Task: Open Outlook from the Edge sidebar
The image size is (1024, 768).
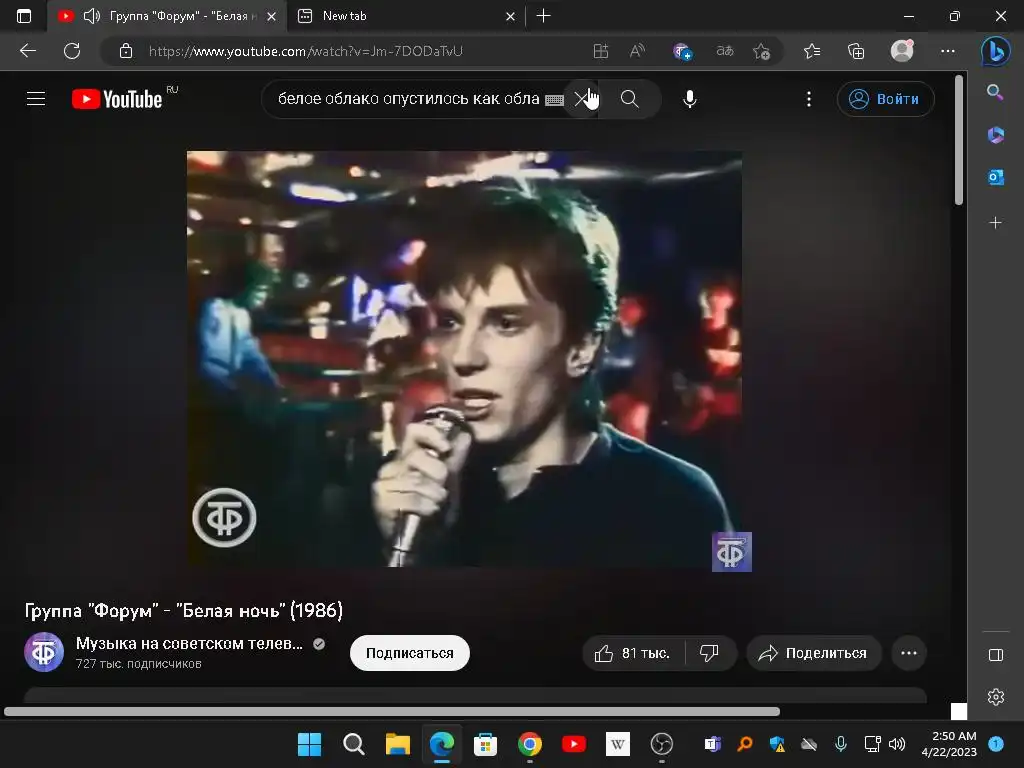Action: coord(995,177)
